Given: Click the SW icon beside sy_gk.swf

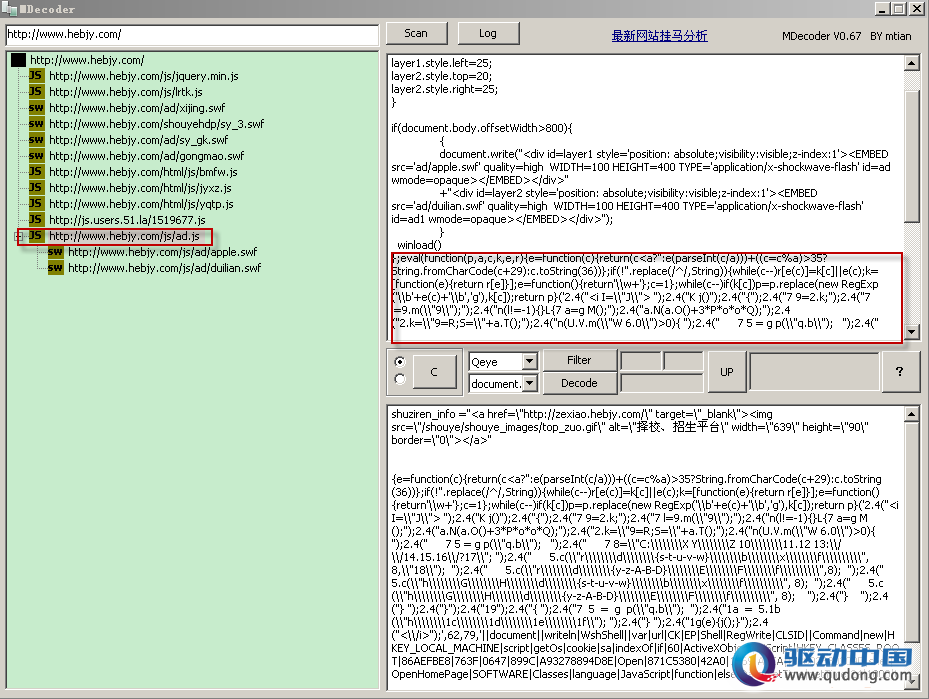Looking at the screenshot, I should pyautogui.click(x=36, y=140).
